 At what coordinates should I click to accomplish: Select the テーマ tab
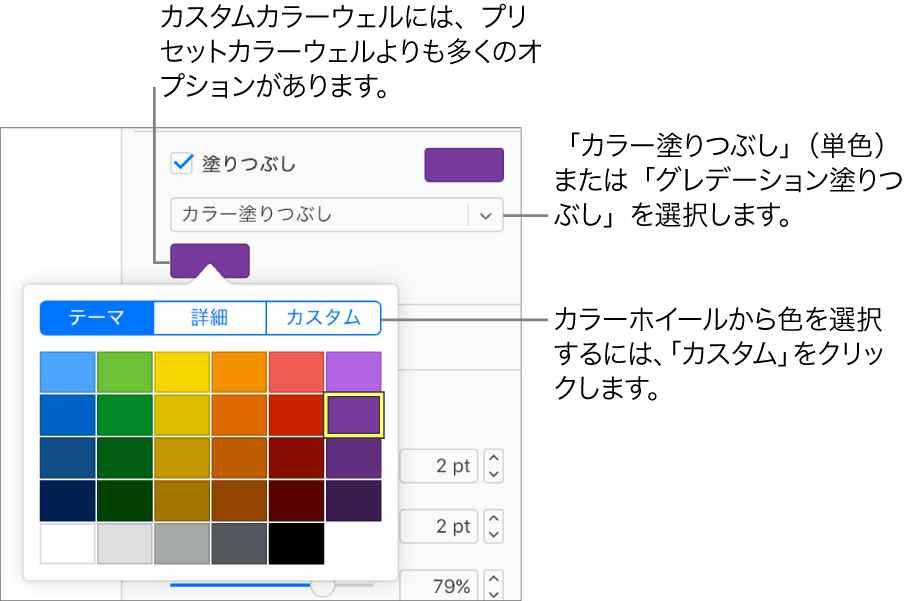coord(95,318)
